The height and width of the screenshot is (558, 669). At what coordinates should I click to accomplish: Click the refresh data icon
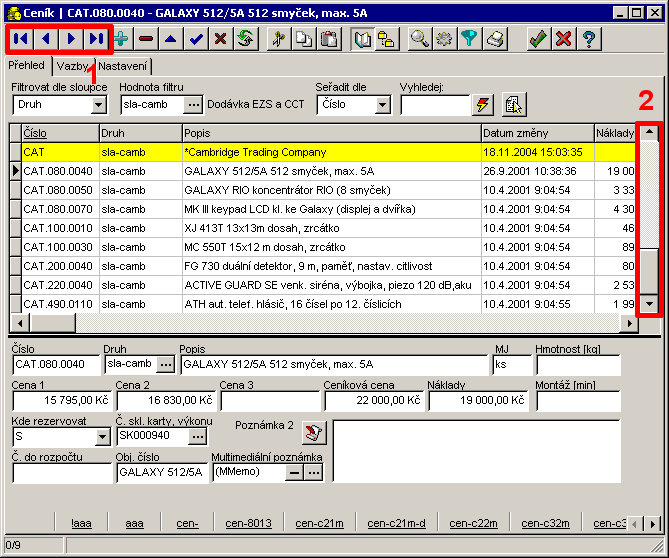(x=245, y=39)
